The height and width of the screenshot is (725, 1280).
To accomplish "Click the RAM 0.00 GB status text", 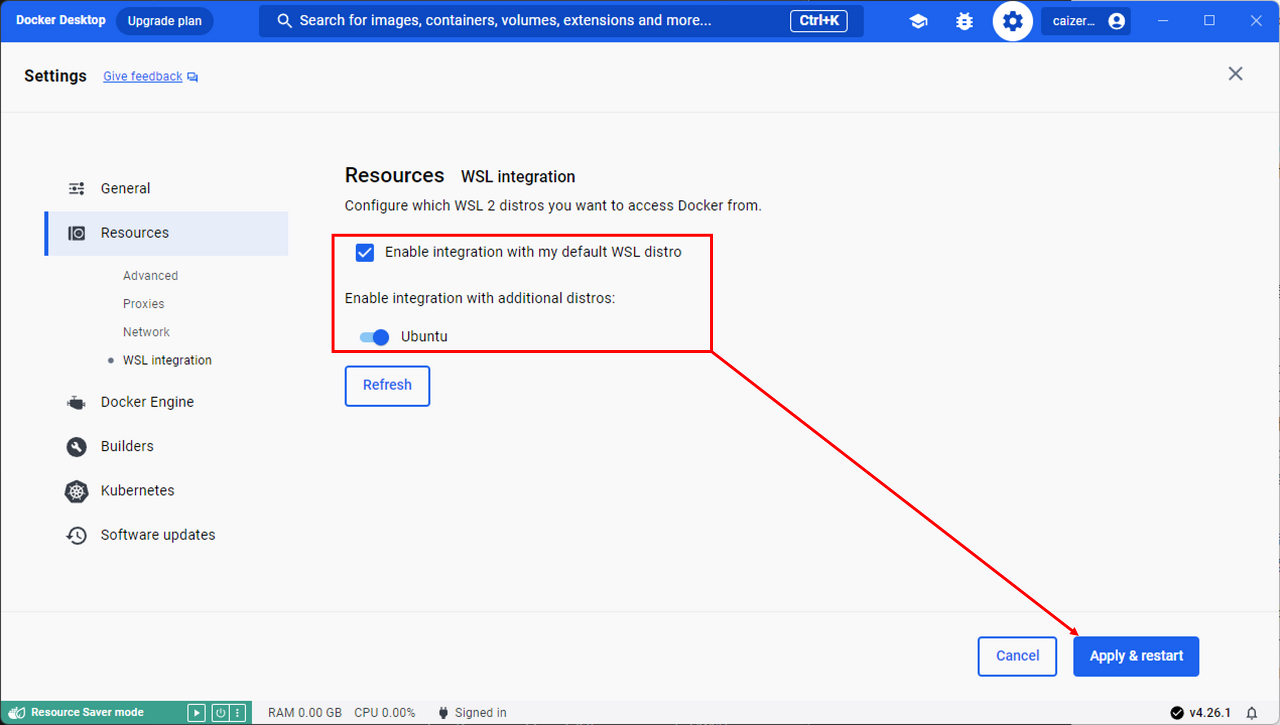I will tap(305, 713).
